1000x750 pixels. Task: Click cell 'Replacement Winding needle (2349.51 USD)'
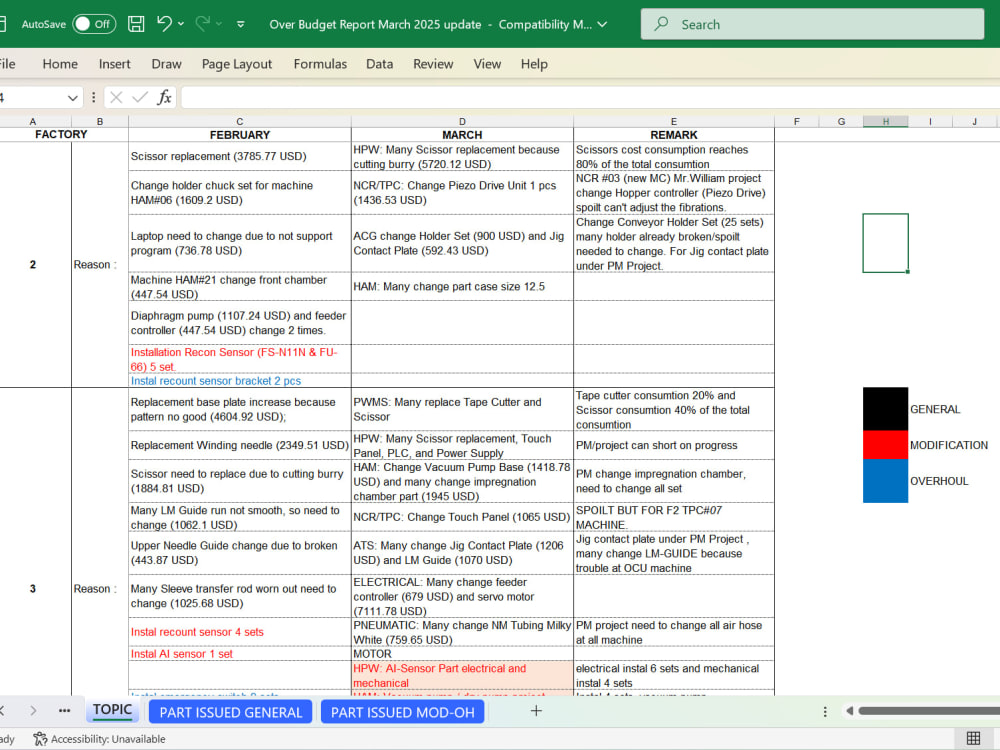coord(240,445)
